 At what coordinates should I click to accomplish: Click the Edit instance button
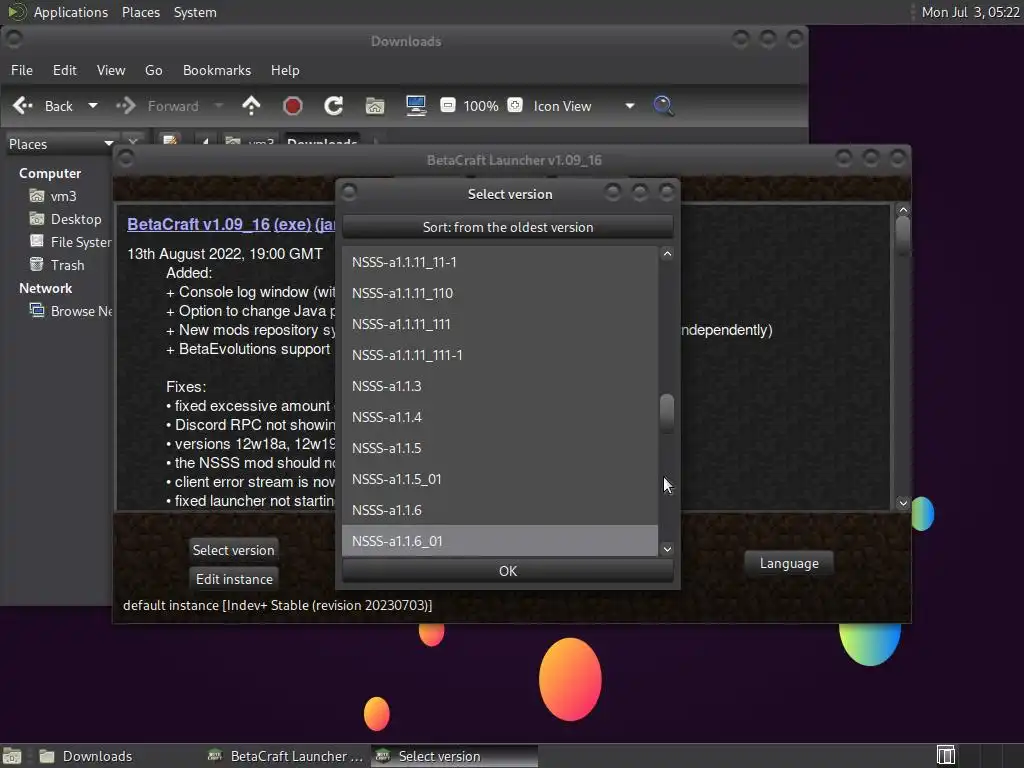click(234, 579)
